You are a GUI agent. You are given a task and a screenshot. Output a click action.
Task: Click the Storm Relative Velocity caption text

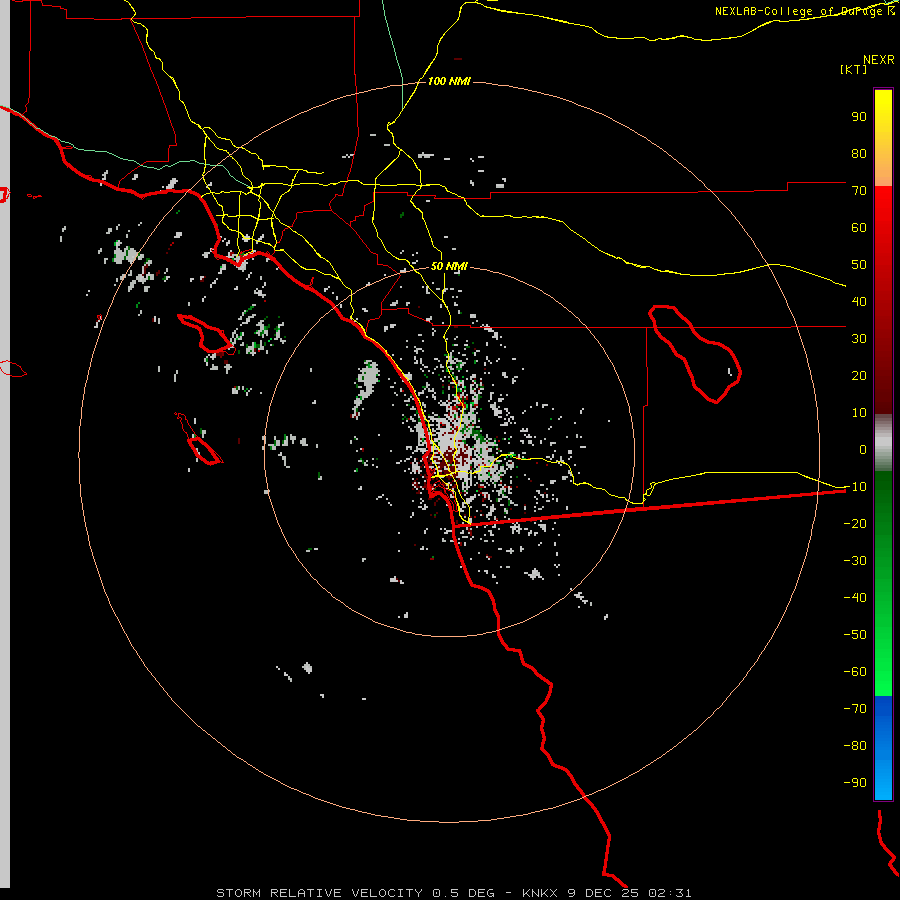[x=453, y=893]
